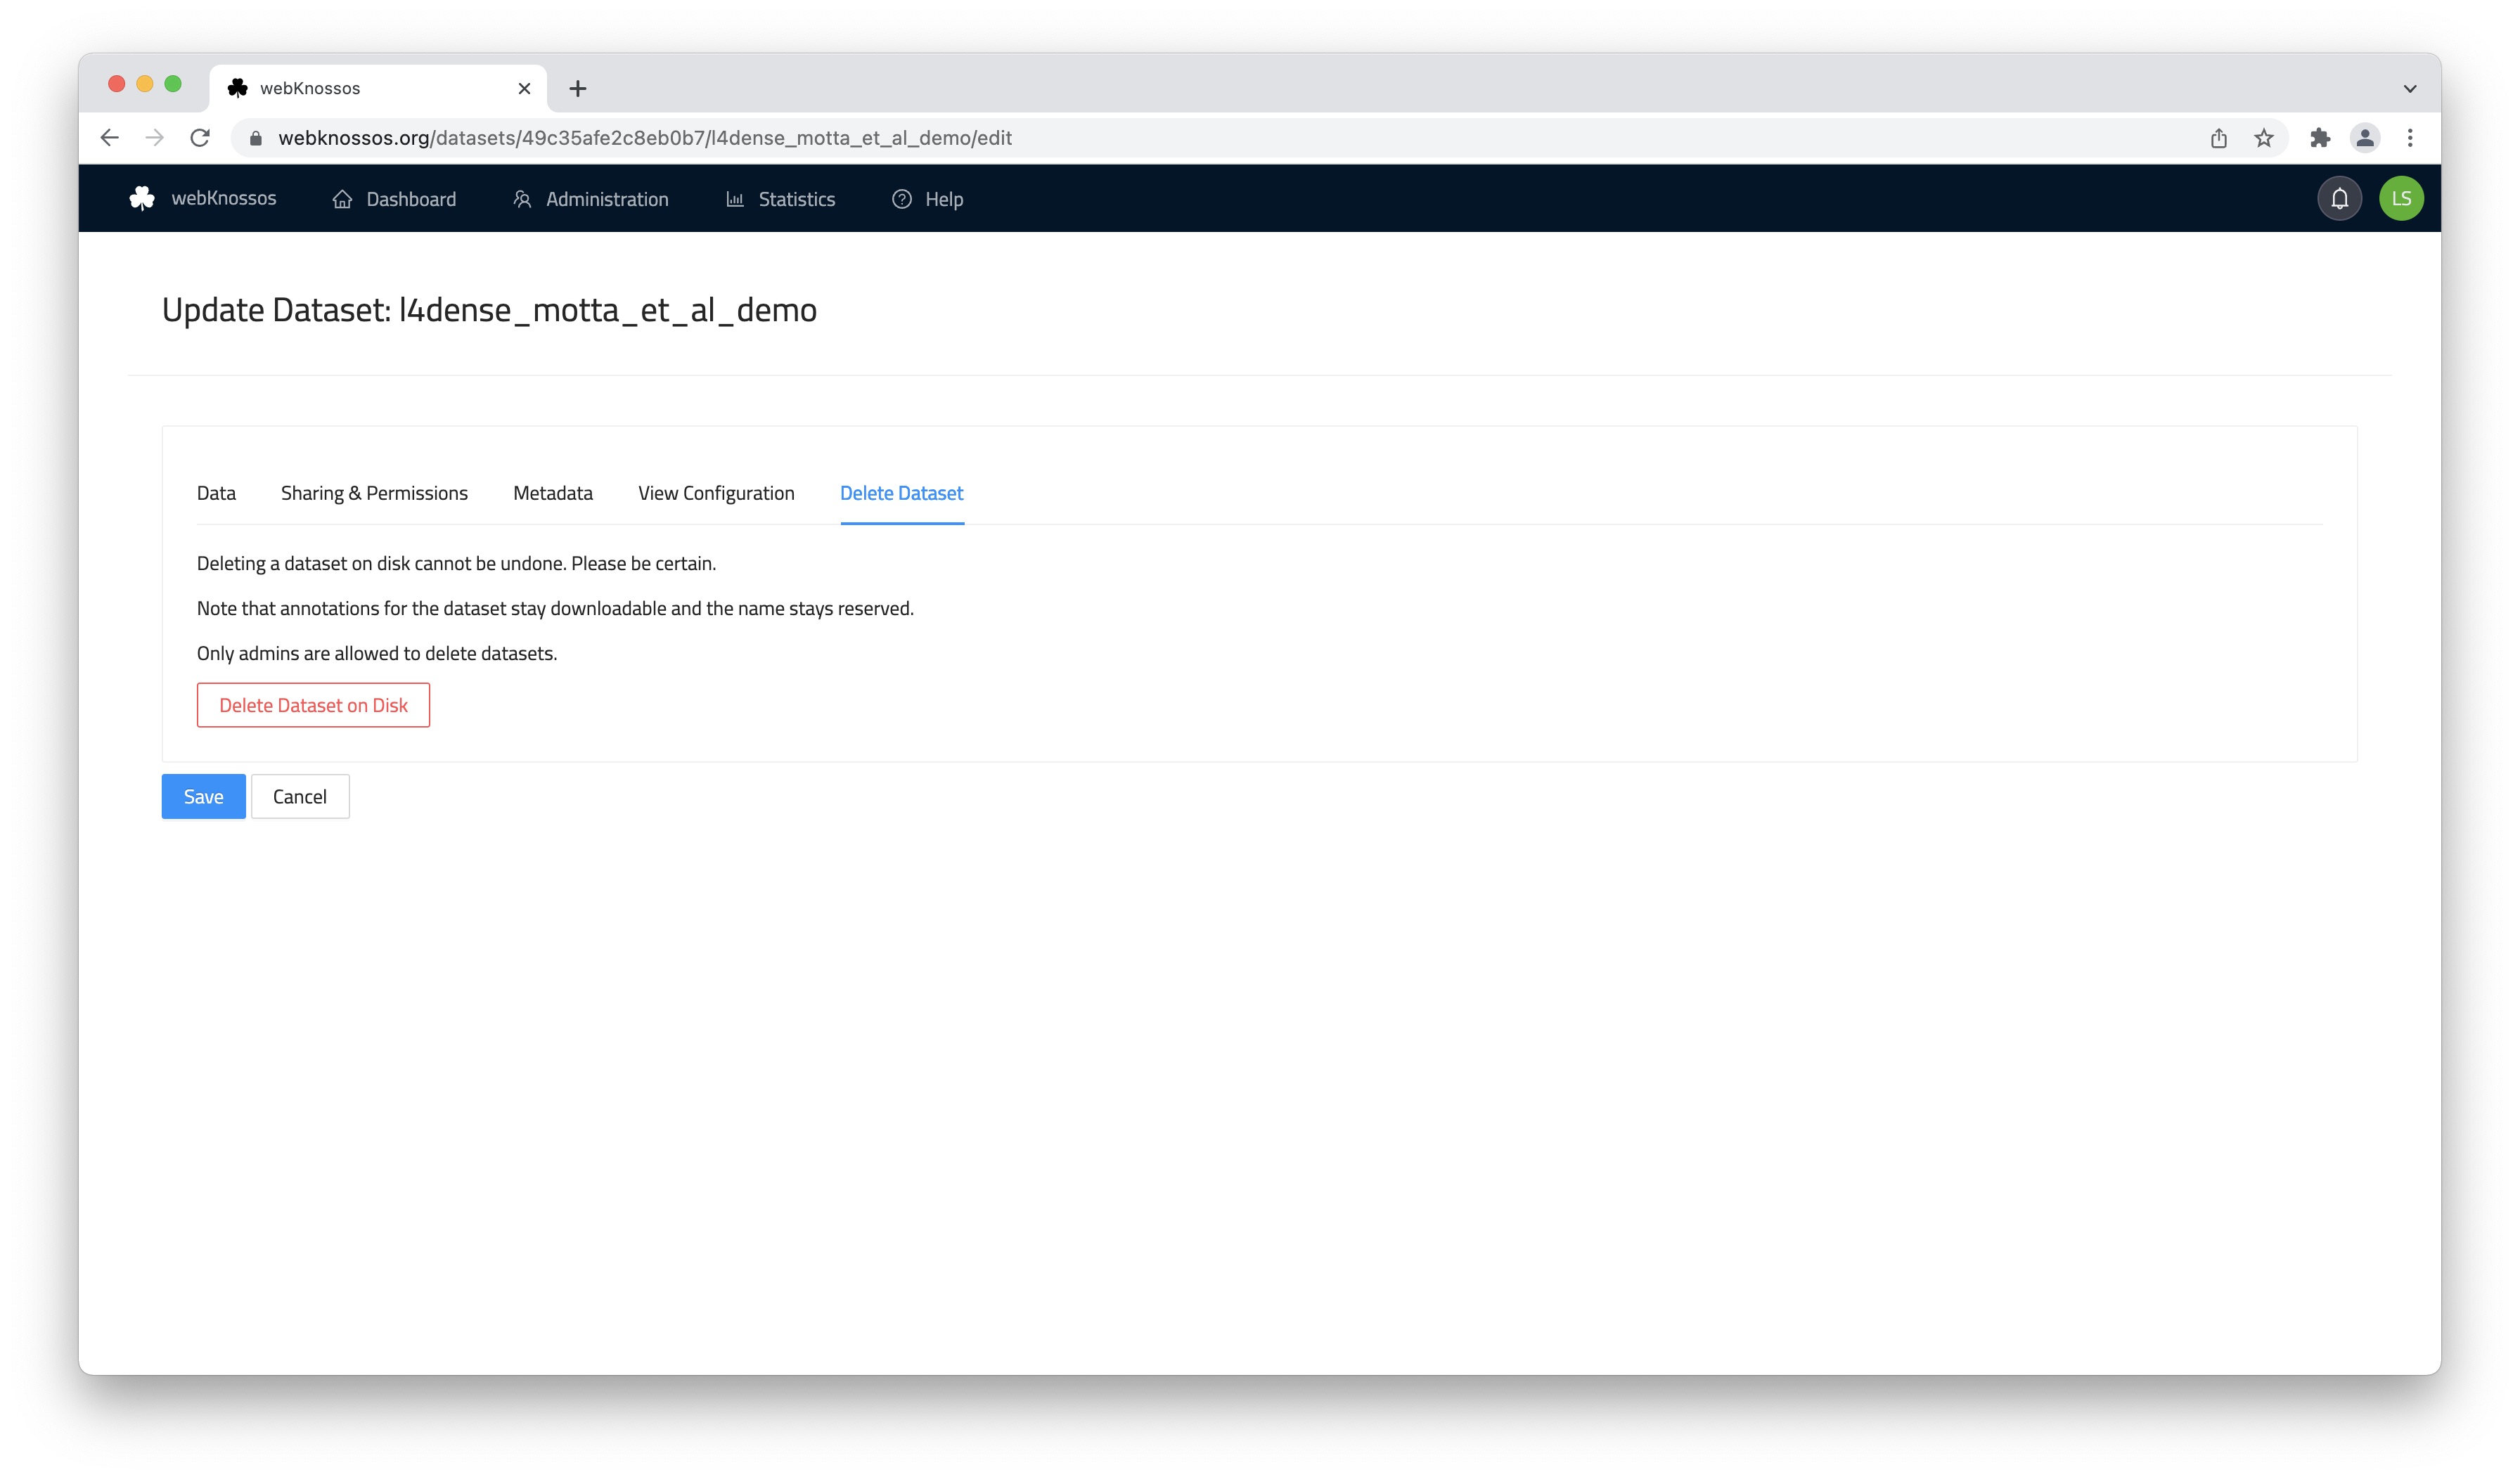Image resolution: width=2520 pixels, height=1479 pixels.
Task: Reload the page with refresh icon
Action: coord(200,138)
